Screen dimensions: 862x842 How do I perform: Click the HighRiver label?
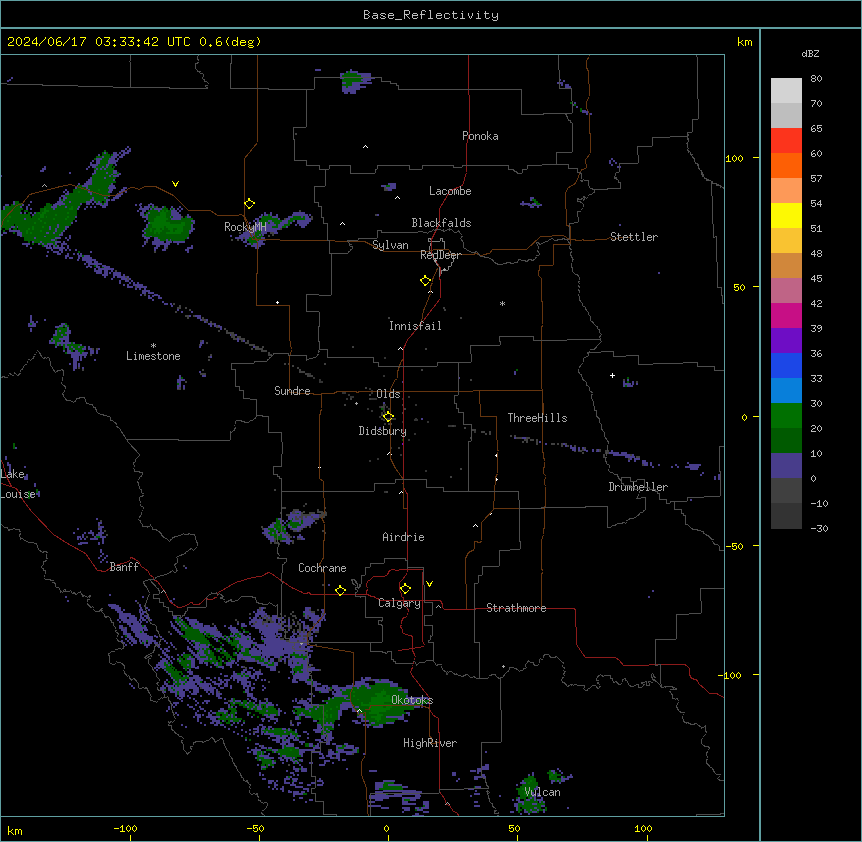click(429, 743)
